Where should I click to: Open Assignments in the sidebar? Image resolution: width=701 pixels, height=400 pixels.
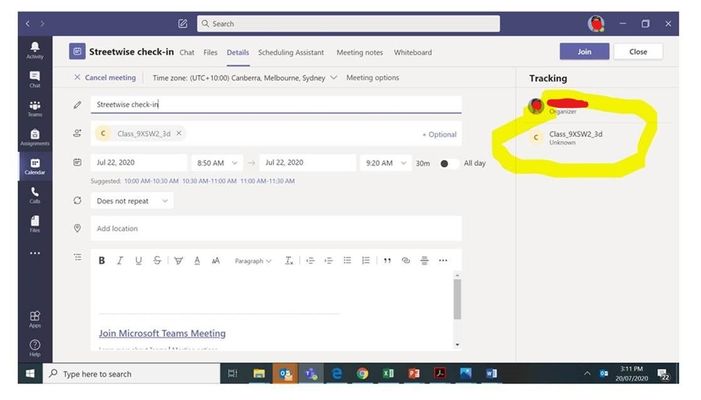35,137
